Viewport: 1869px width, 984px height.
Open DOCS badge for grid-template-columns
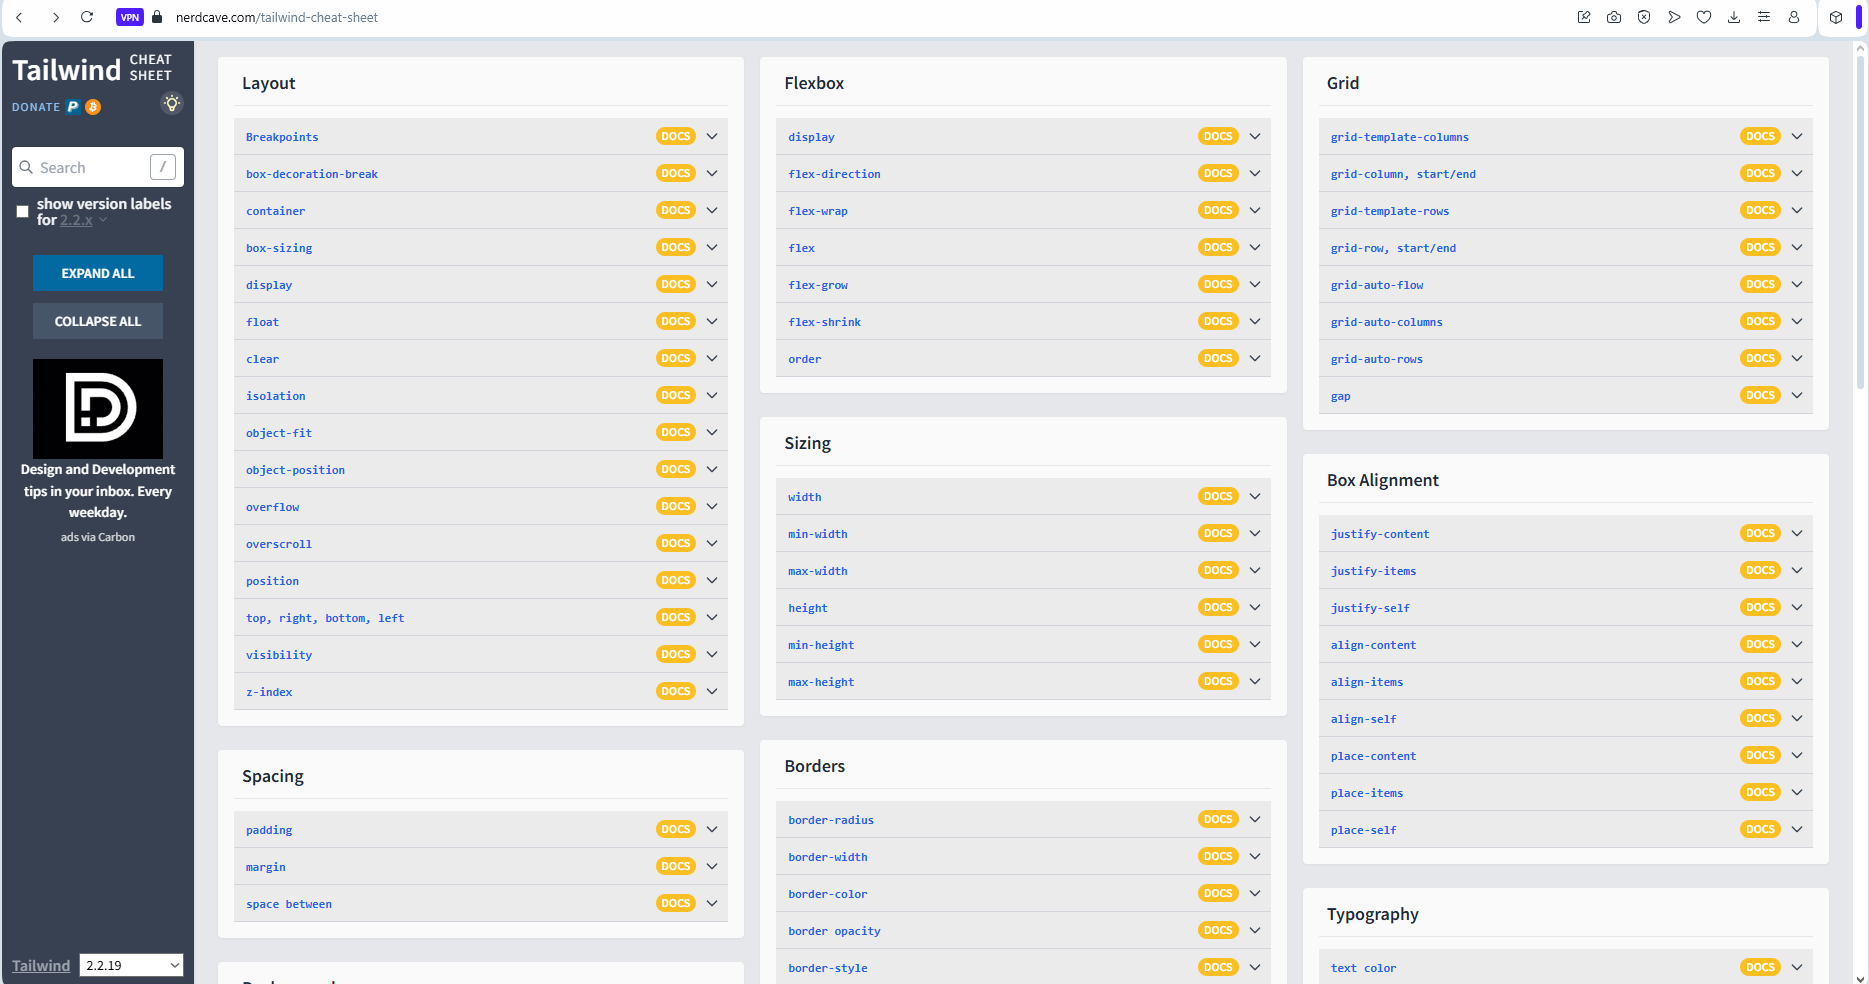point(1759,137)
